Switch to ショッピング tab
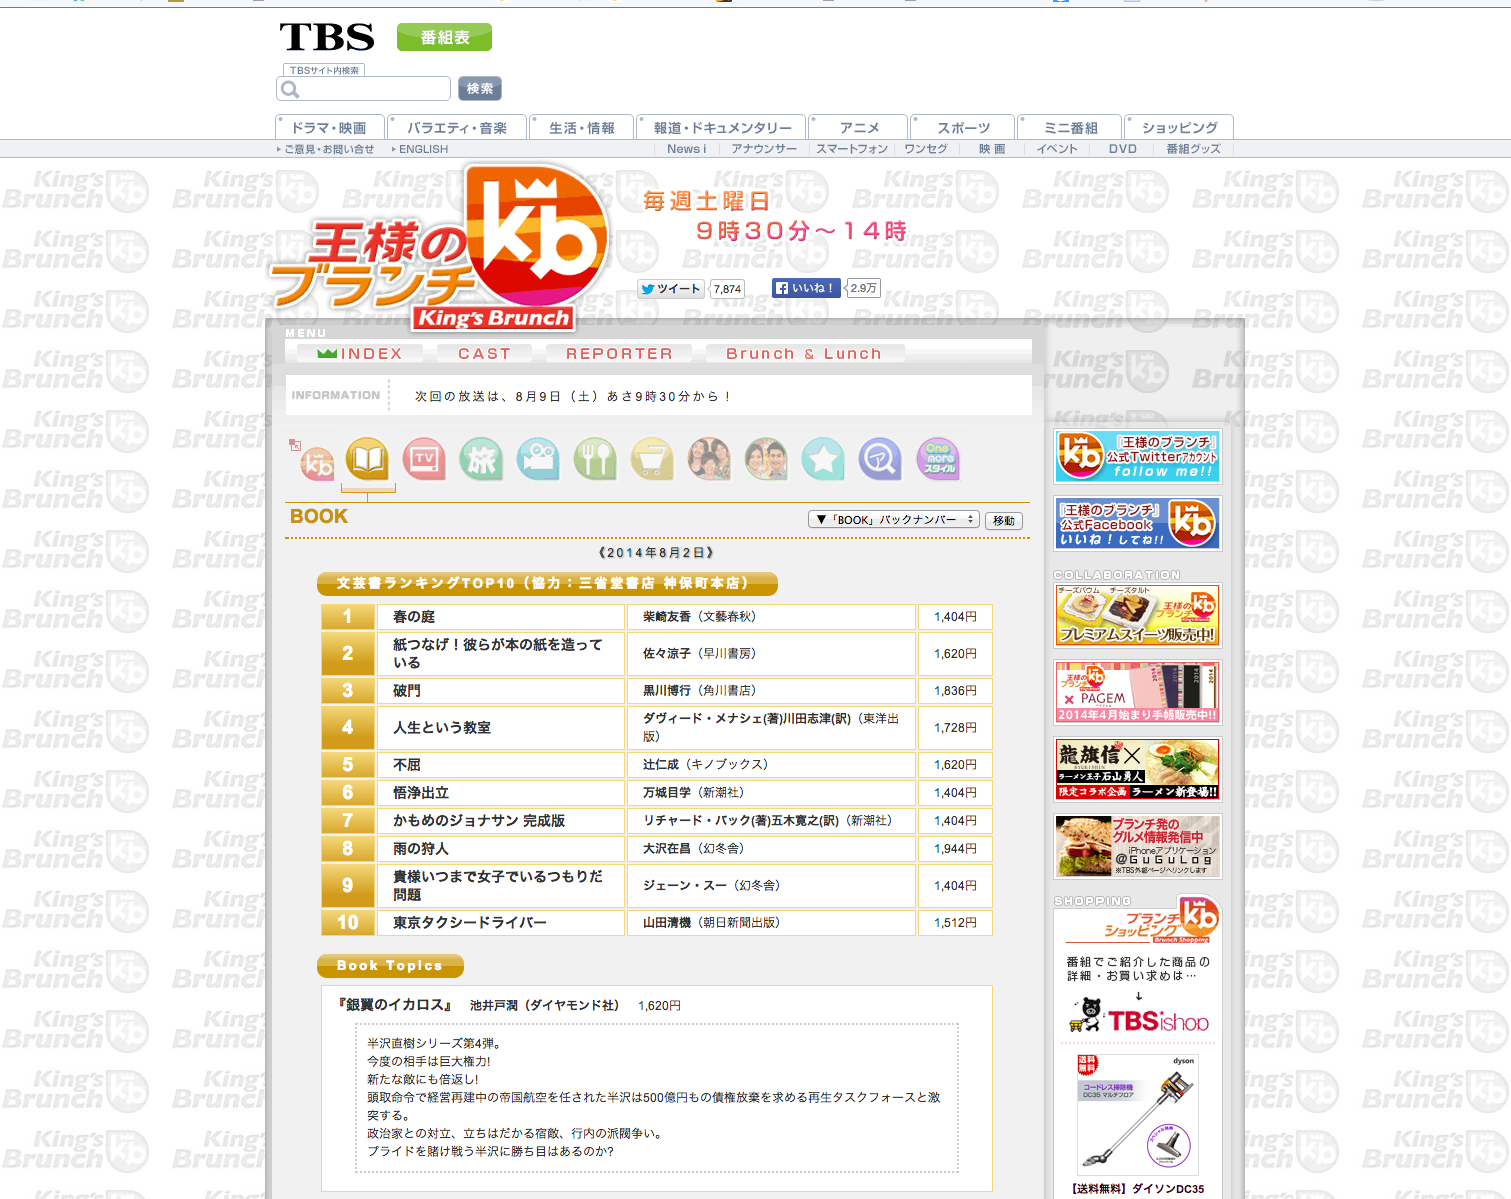 click(x=1179, y=128)
